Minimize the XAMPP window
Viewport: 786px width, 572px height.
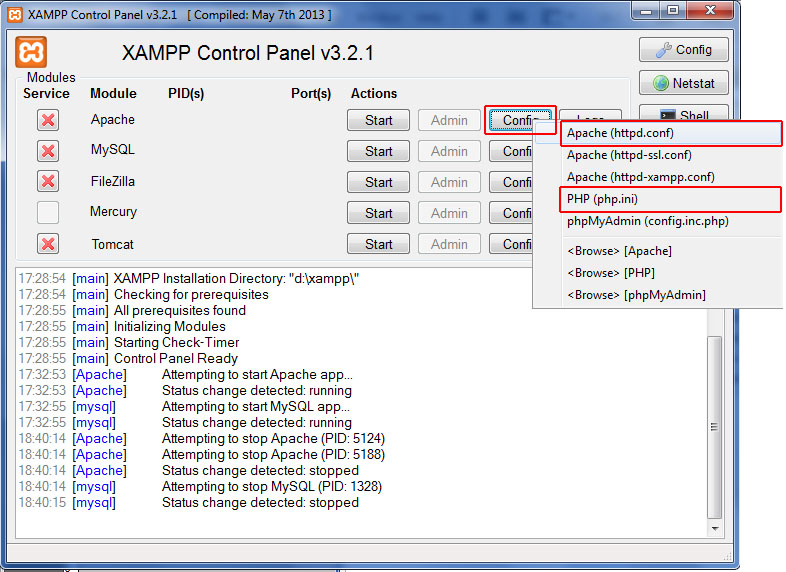(646, 10)
